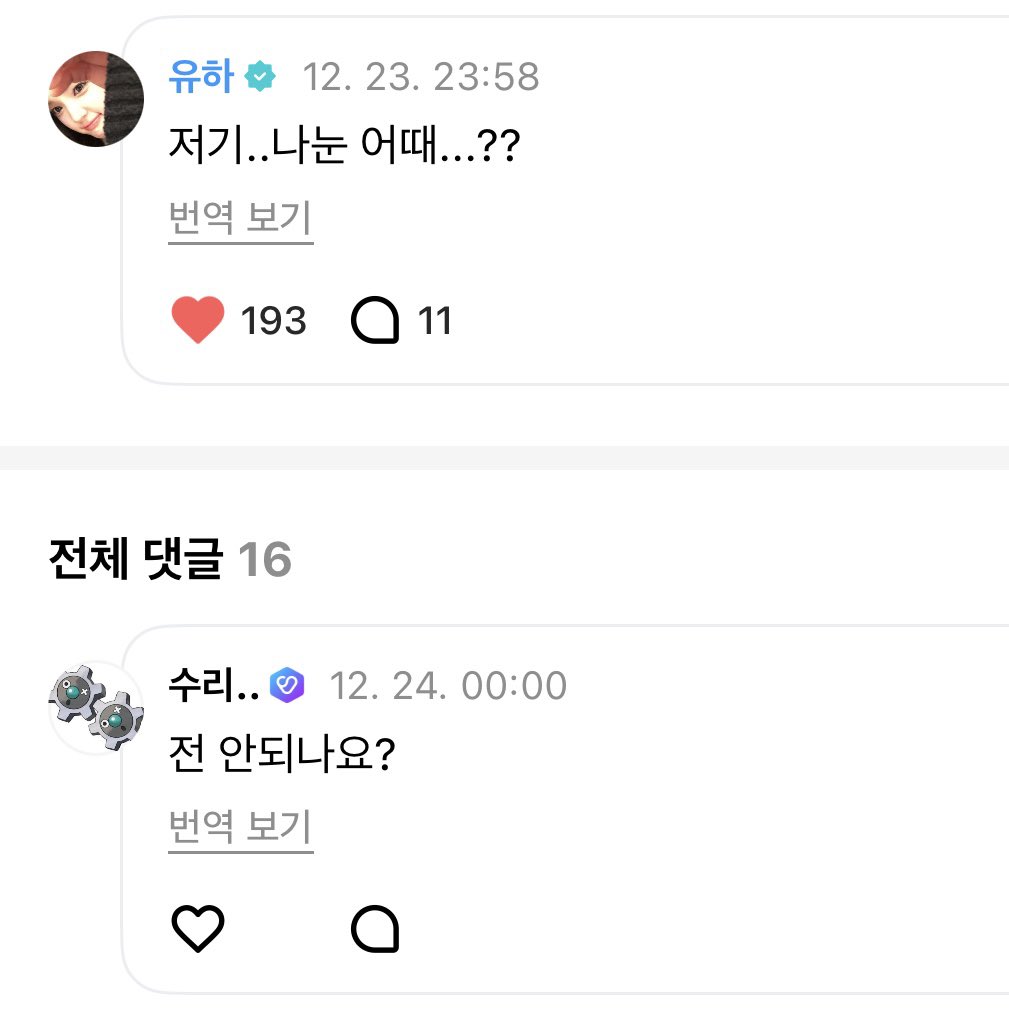
Task: Tap the 수리.. username
Action: [x=214, y=686]
